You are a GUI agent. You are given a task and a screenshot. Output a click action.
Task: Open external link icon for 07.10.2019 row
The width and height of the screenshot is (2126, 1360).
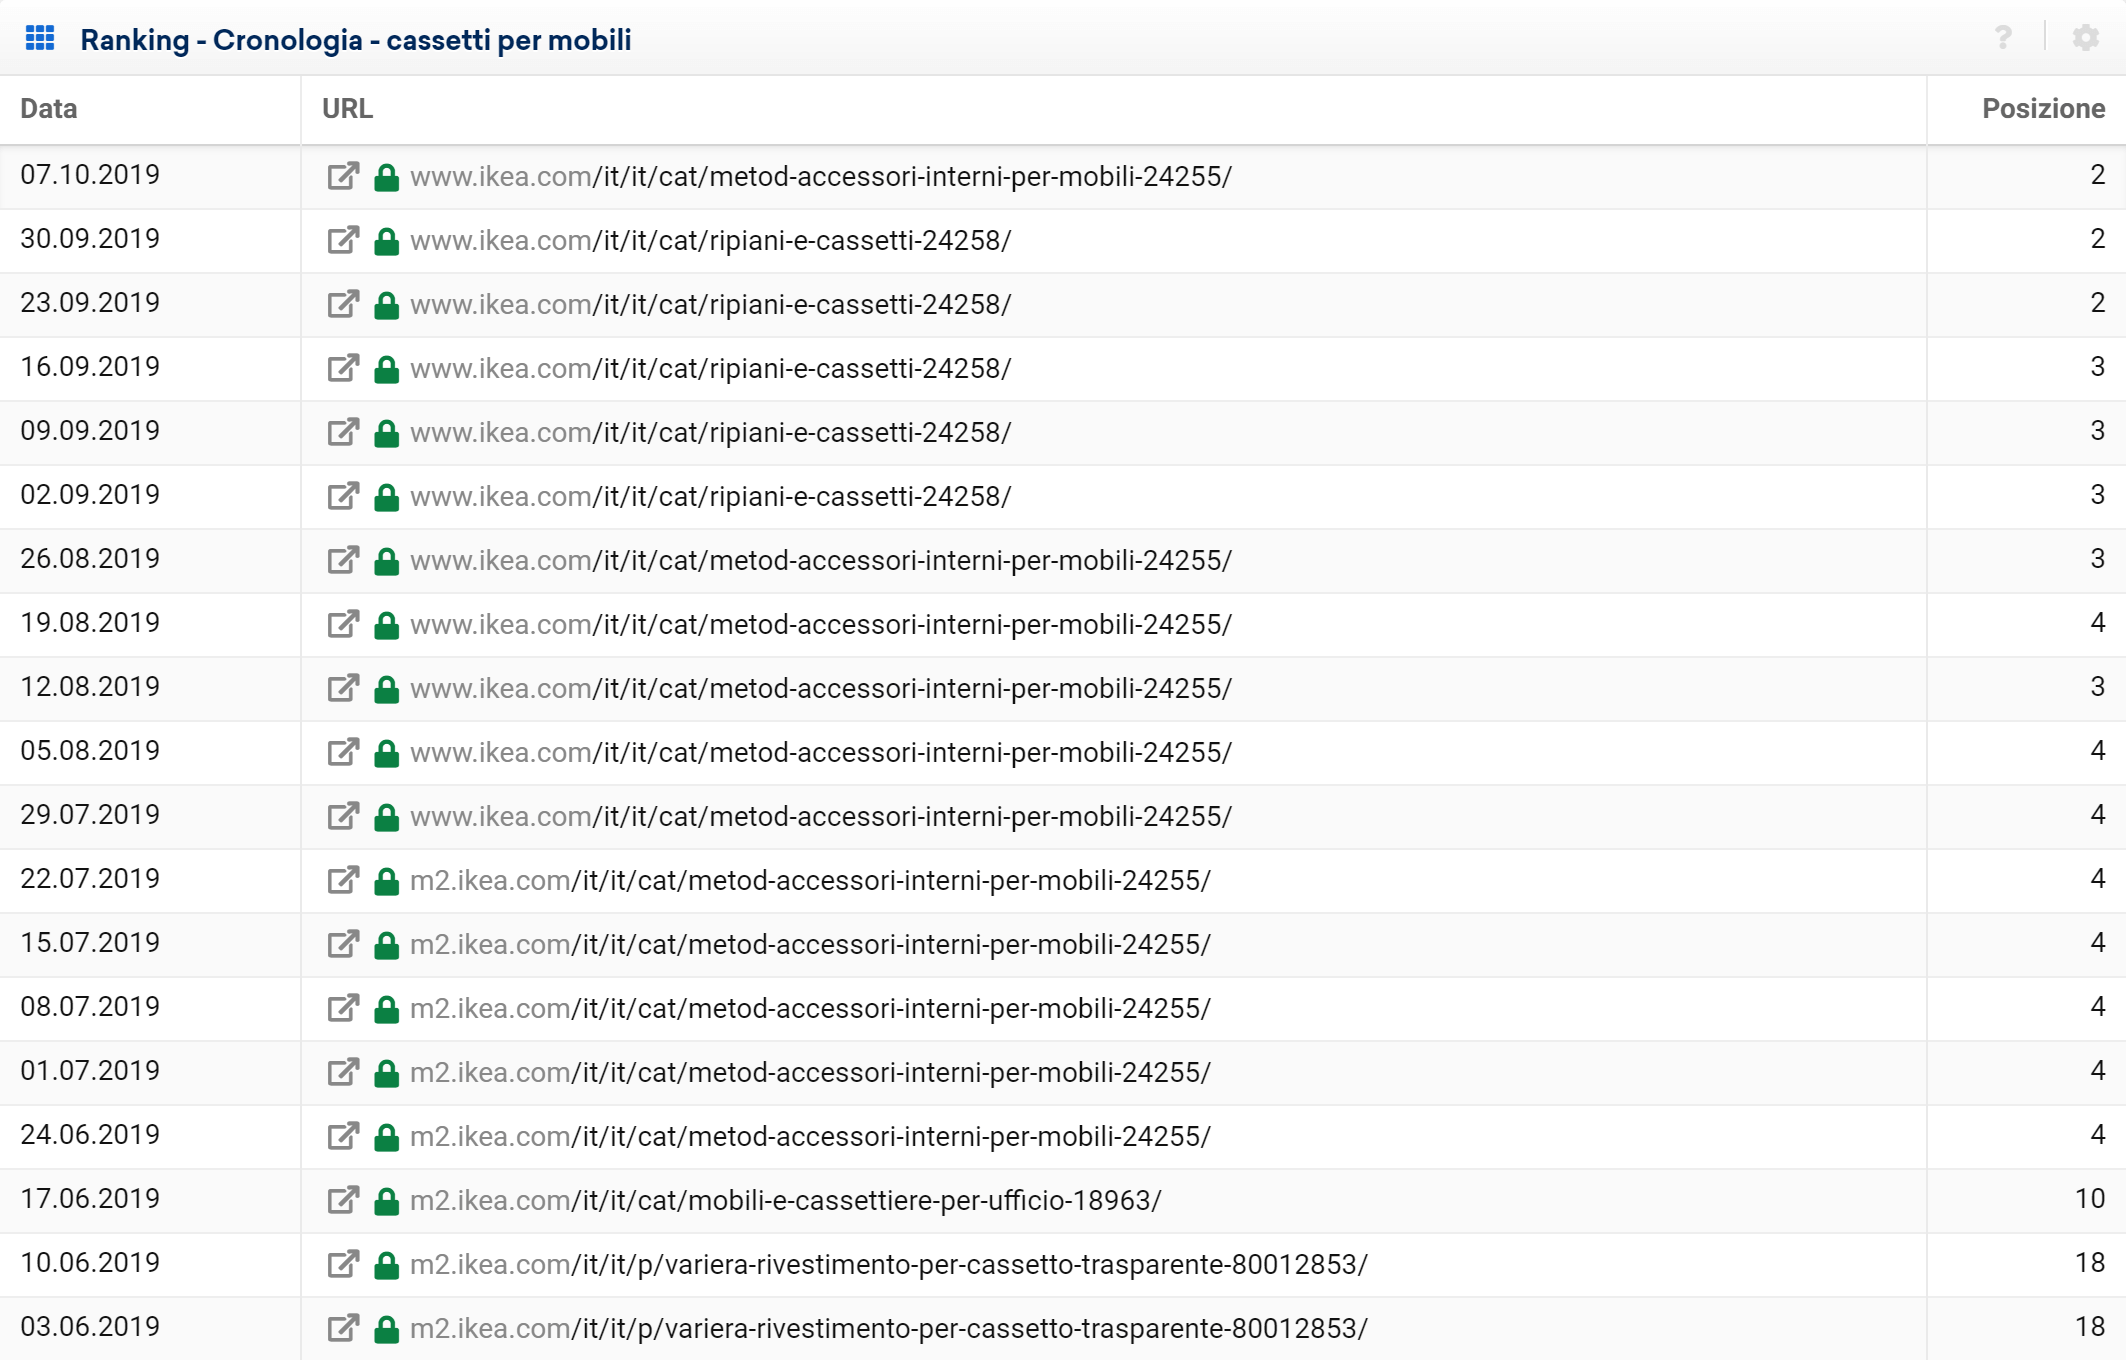342,177
